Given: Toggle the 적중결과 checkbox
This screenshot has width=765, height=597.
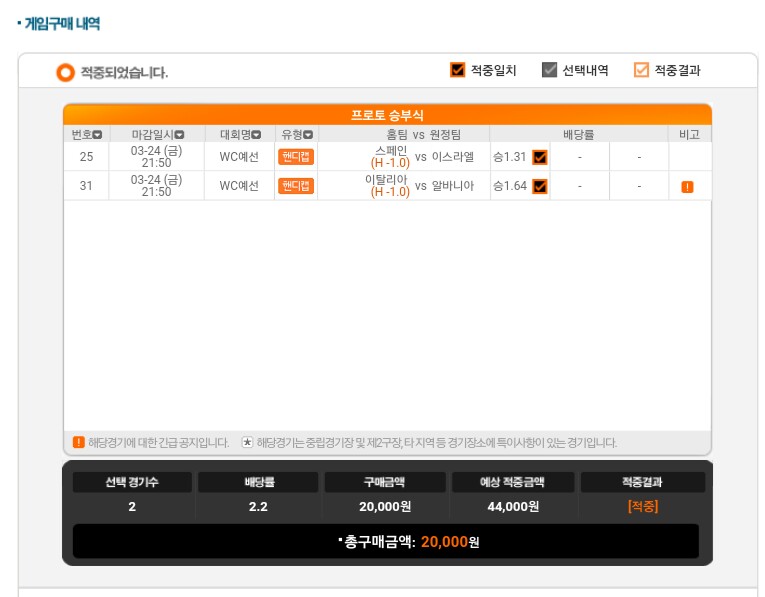Looking at the screenshot, I should 641,70.
